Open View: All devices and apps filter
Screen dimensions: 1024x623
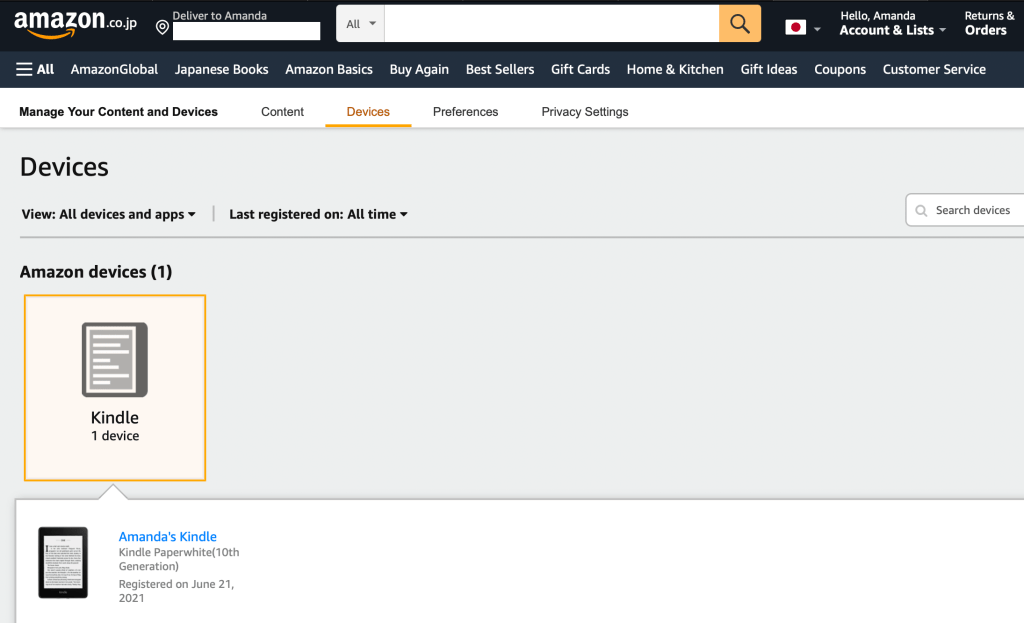(108, 214)
